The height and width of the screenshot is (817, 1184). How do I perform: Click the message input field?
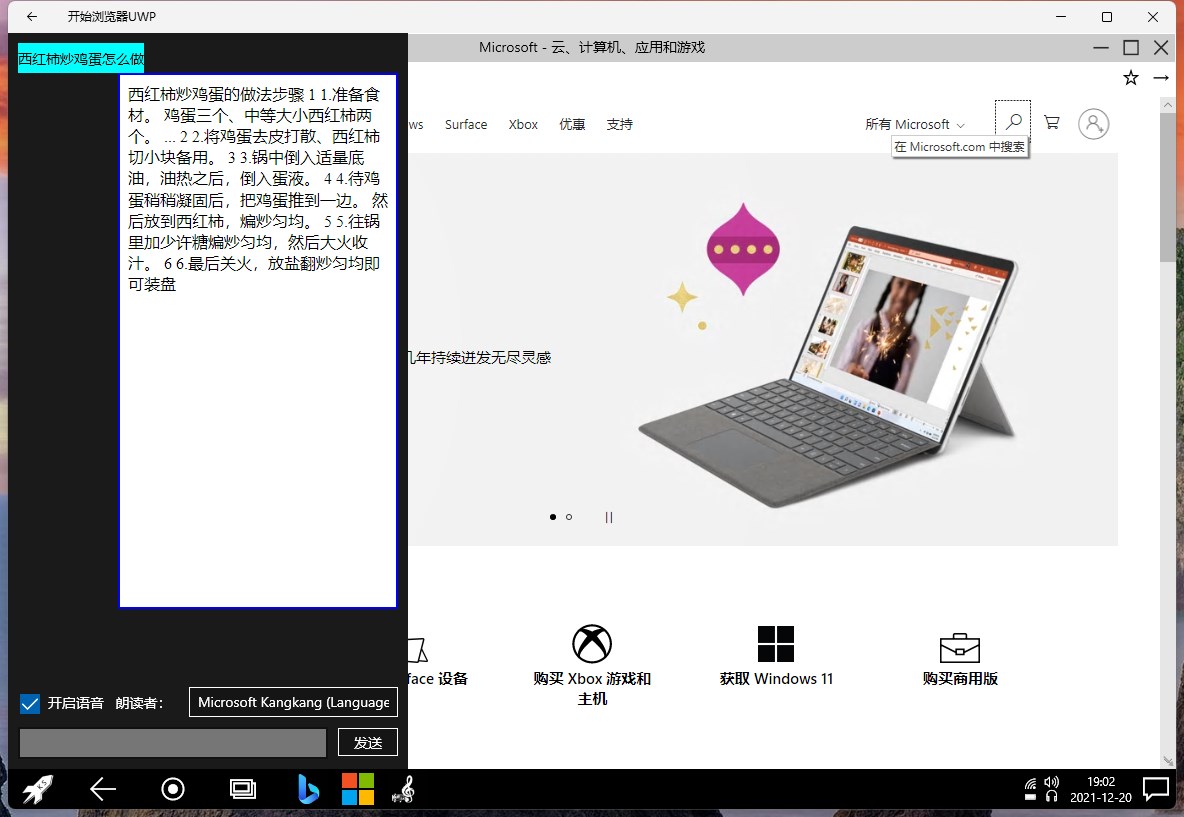[x=173, y=742]
